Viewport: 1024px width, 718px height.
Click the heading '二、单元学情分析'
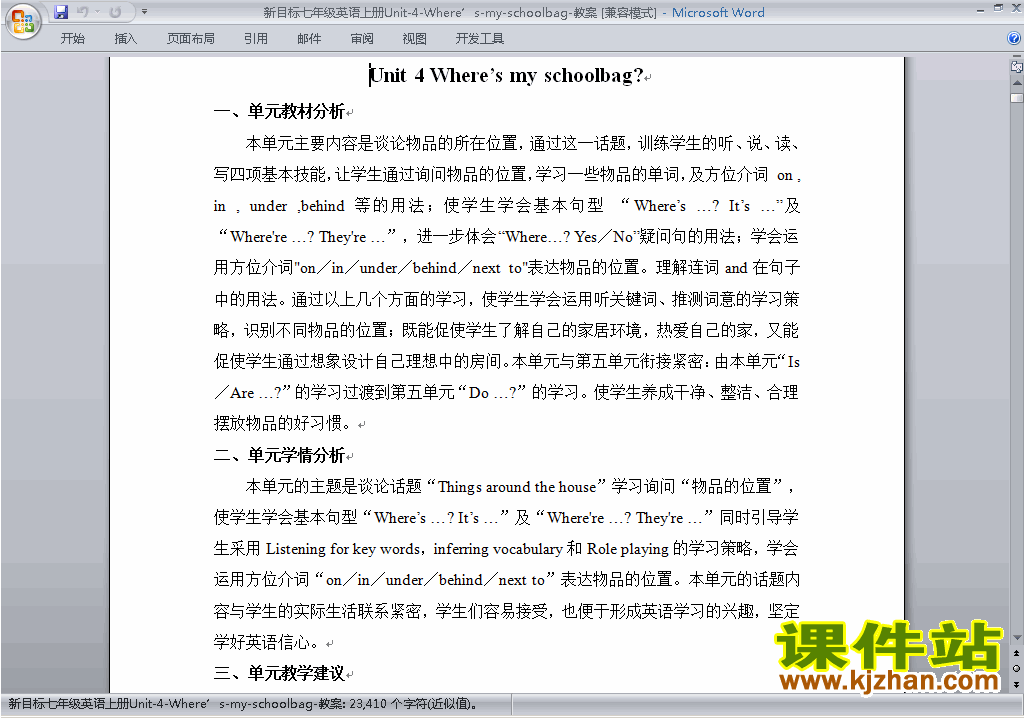[x=279, y=455]
